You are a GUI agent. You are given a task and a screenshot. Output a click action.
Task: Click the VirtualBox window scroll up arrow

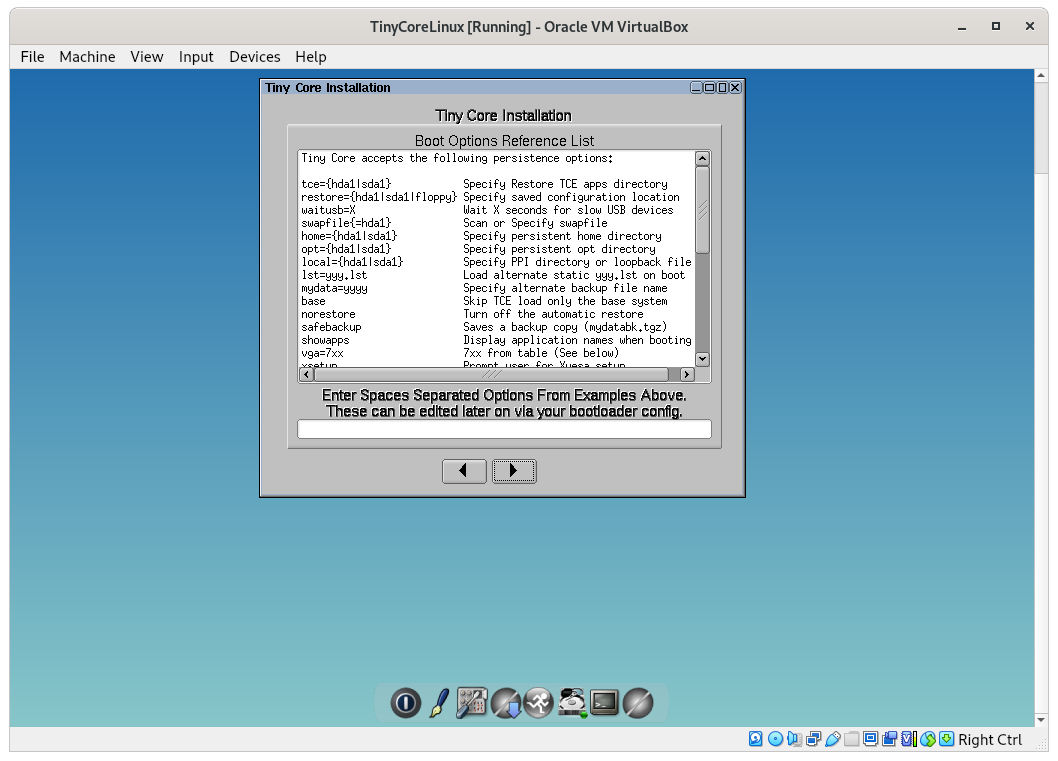(1041, 76)
